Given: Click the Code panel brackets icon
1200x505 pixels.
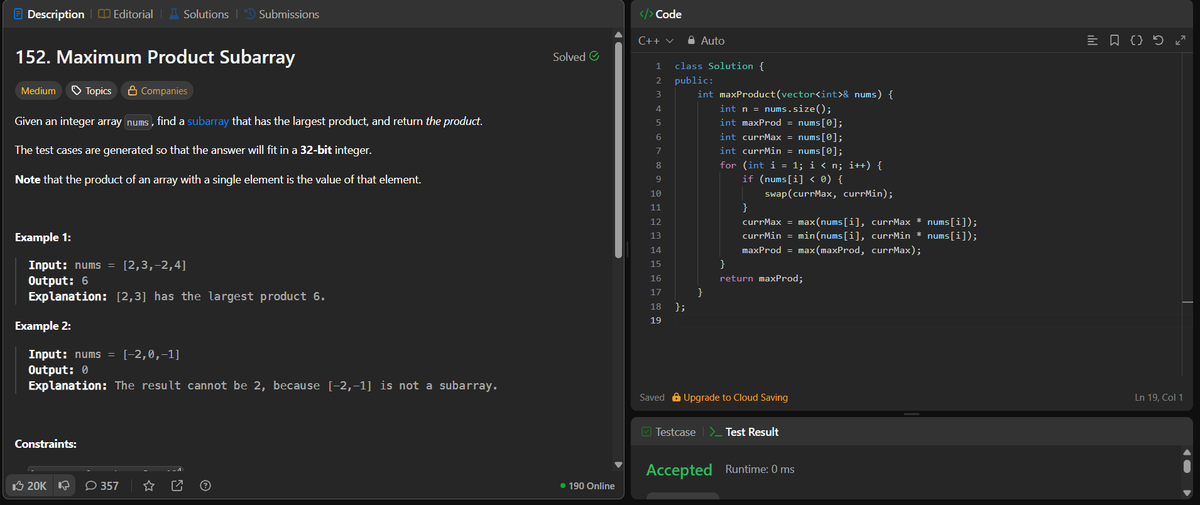Looking at the screenshot, I should (645, 14).
